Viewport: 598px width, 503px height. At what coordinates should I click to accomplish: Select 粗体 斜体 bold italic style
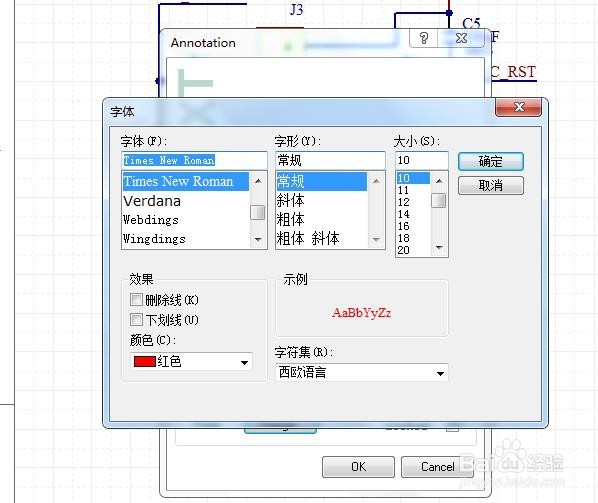(322, 239)
